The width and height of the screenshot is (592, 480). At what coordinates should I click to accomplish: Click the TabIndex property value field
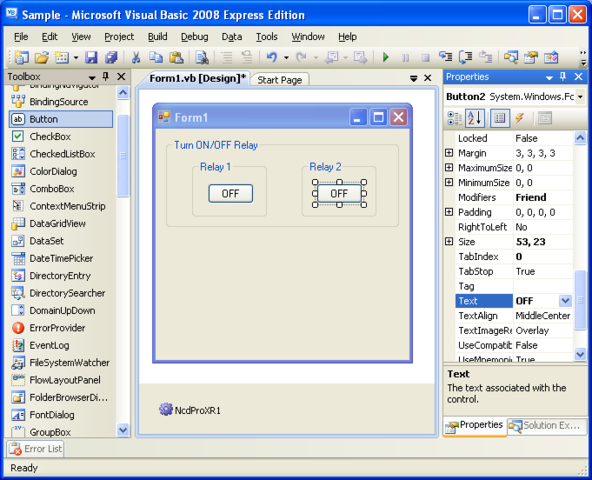tap(543, 256)
